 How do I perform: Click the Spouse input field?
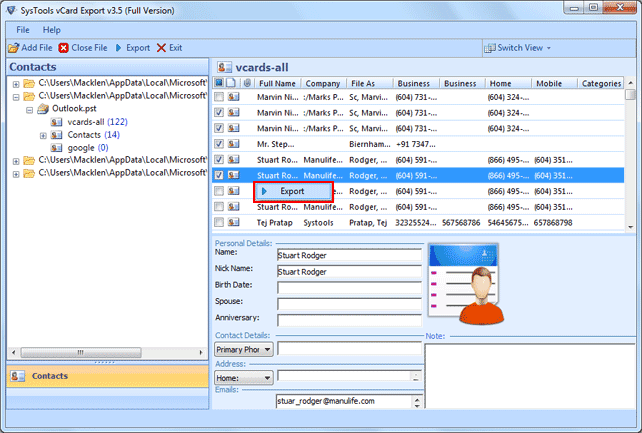[x=349, y=304]
